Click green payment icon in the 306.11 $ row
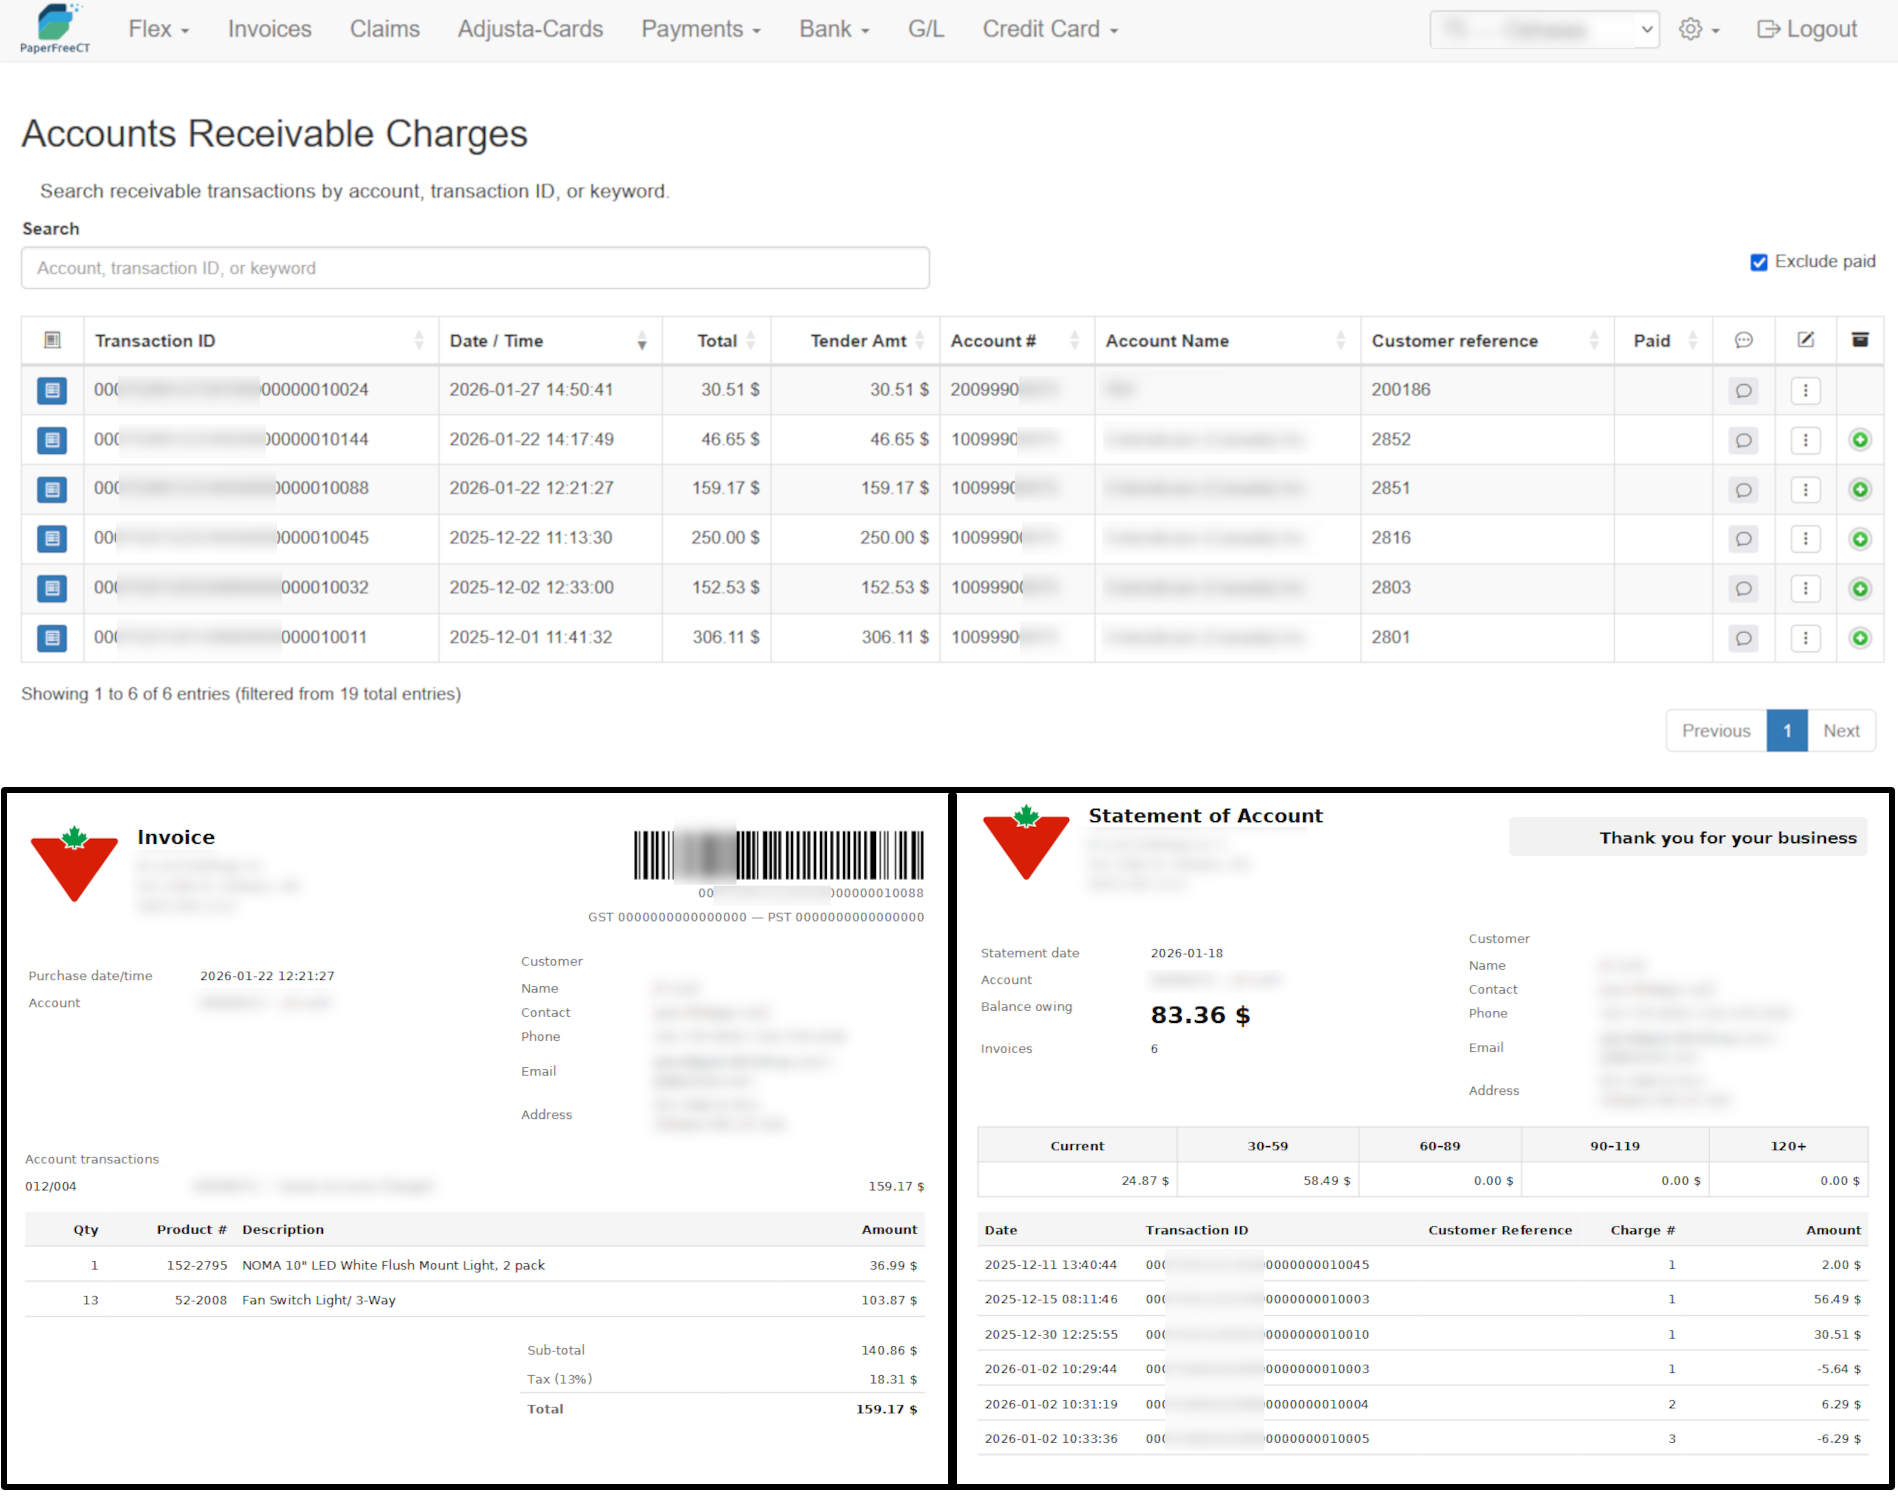 1859,638
